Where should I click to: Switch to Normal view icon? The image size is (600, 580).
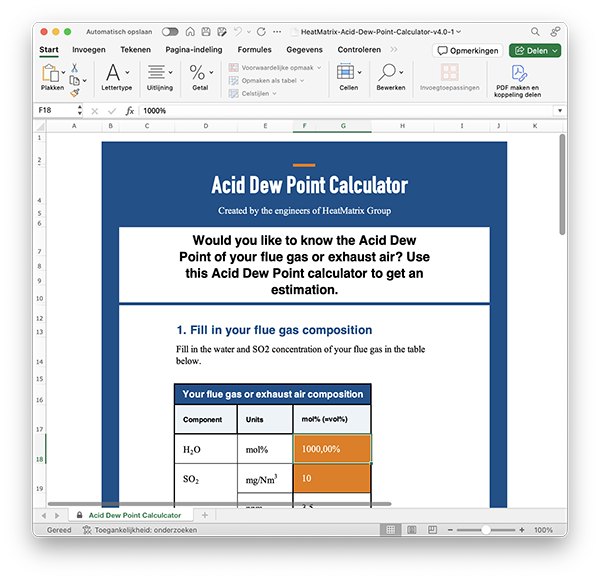[391, 530]
